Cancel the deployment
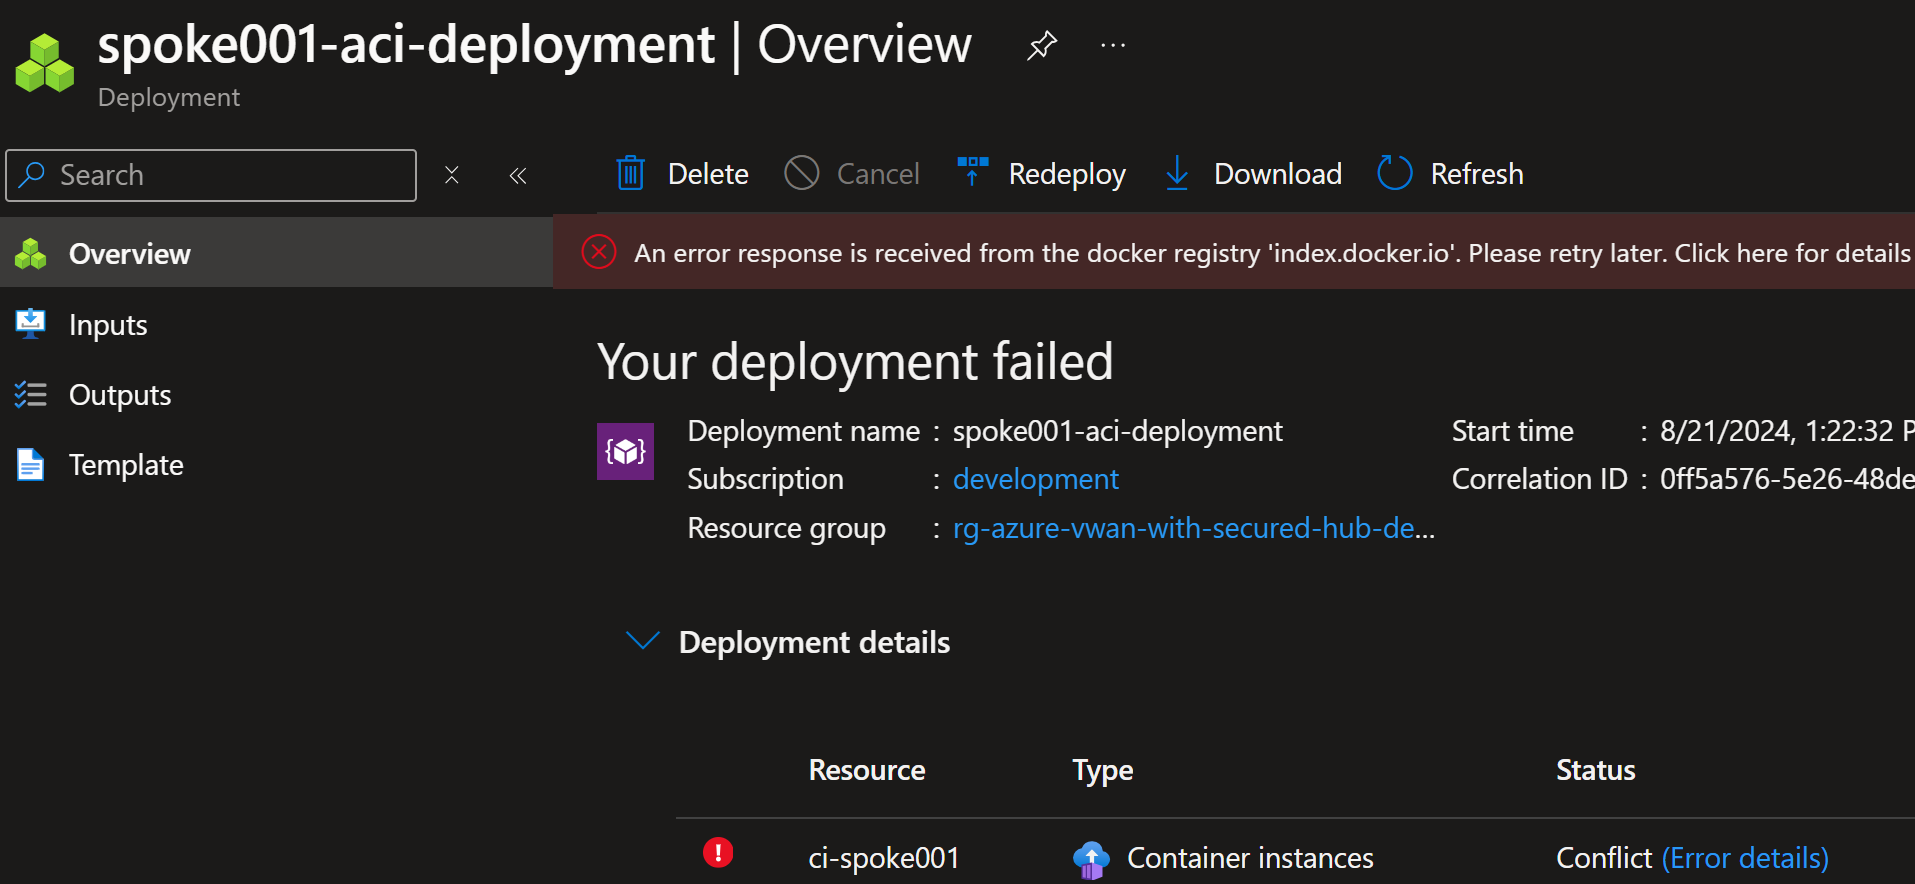1915x884 pixels. [851, 174]
